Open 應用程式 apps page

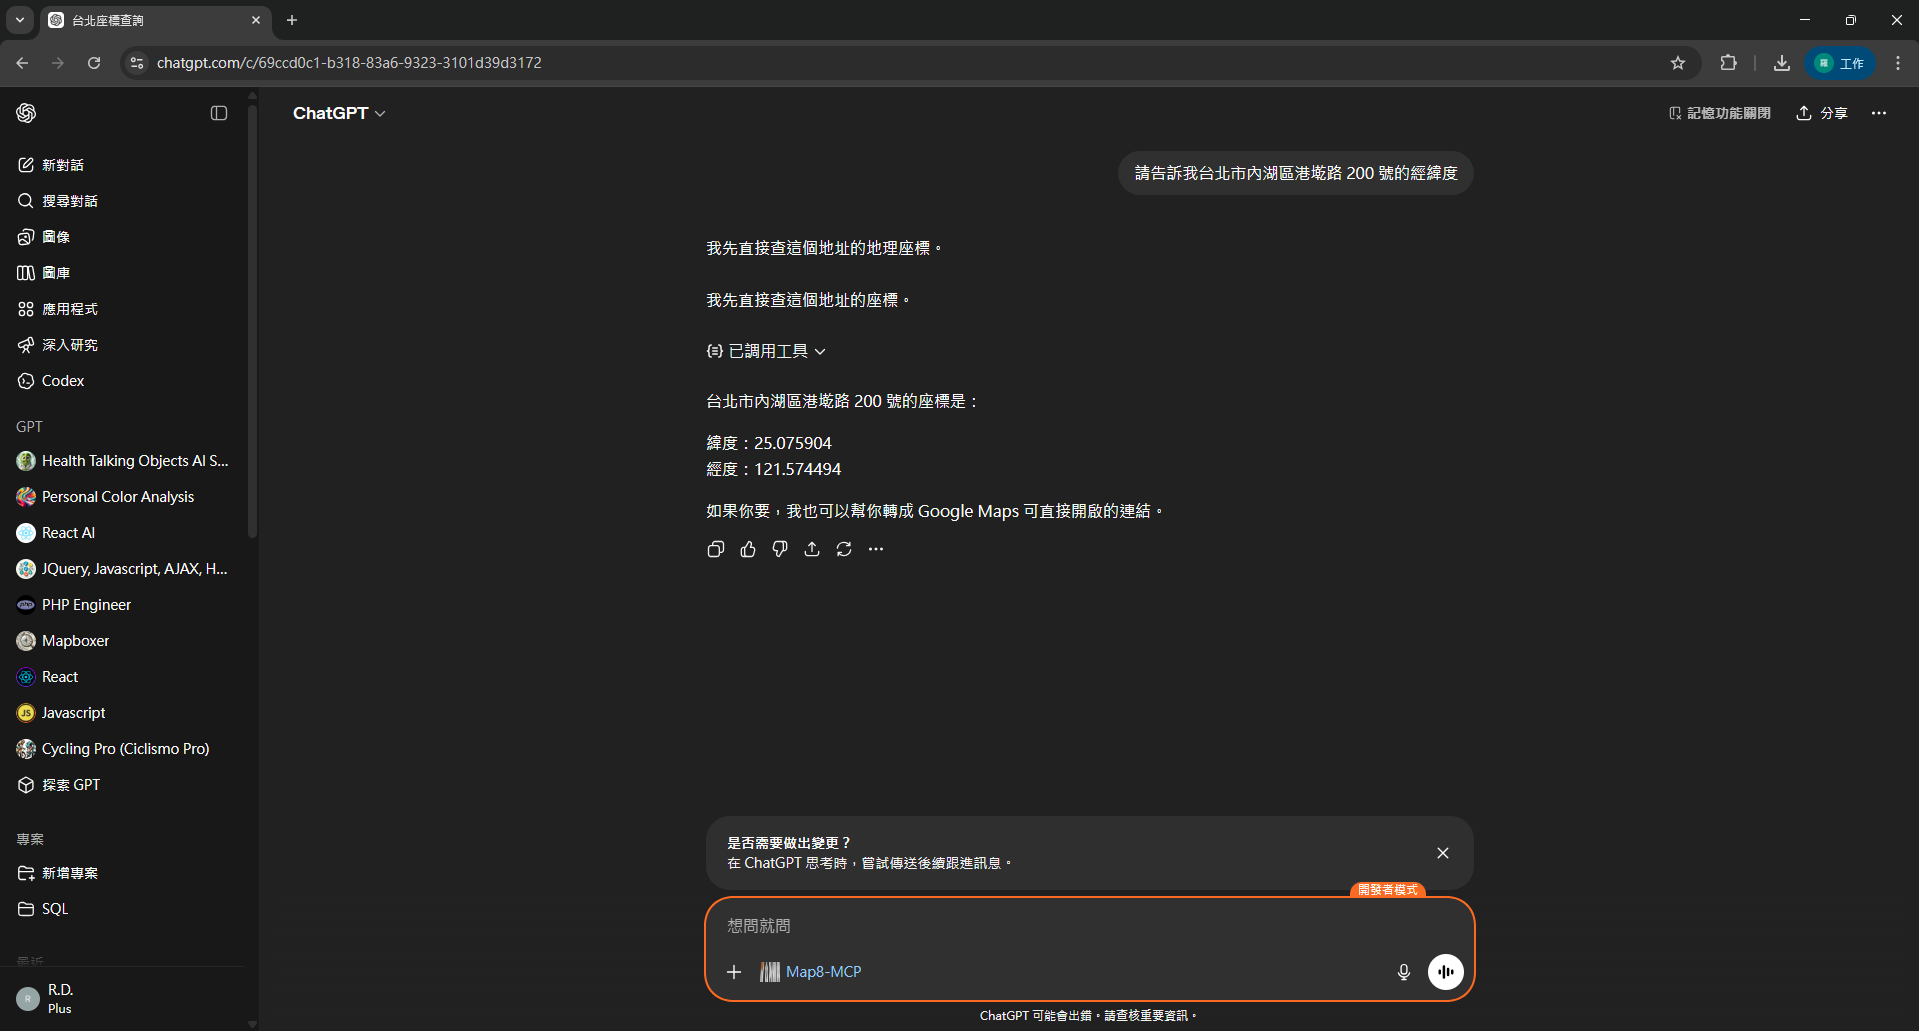[x=122, y=309]
